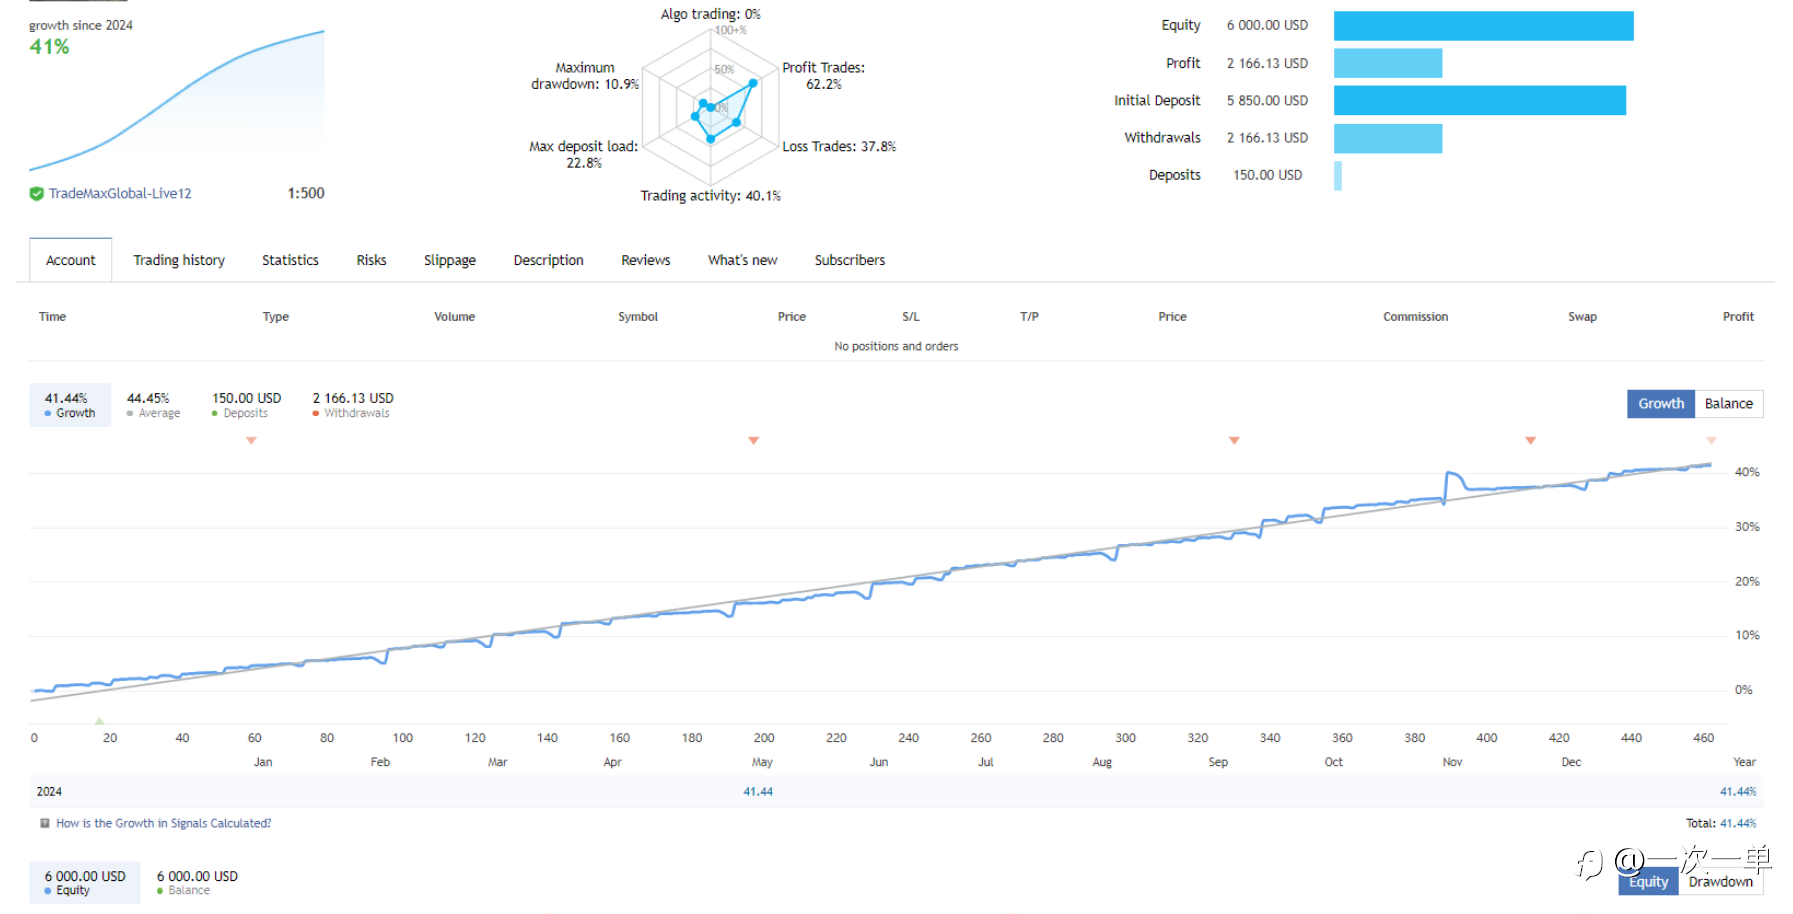Select the Equity chart button
The image size is (1793, 914).
click(x=1648, y=882)
